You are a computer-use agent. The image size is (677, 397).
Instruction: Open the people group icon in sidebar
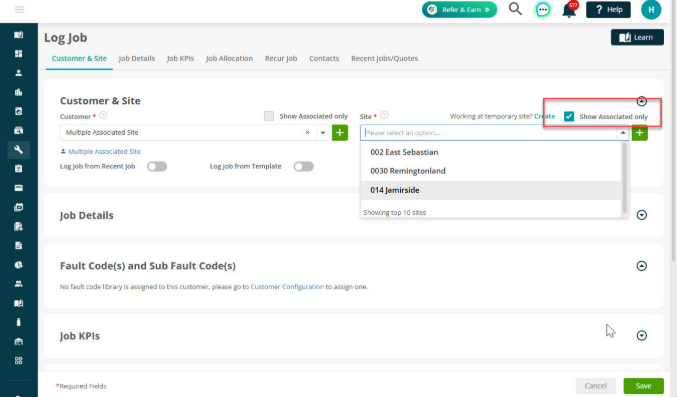[x=19, y=284]
